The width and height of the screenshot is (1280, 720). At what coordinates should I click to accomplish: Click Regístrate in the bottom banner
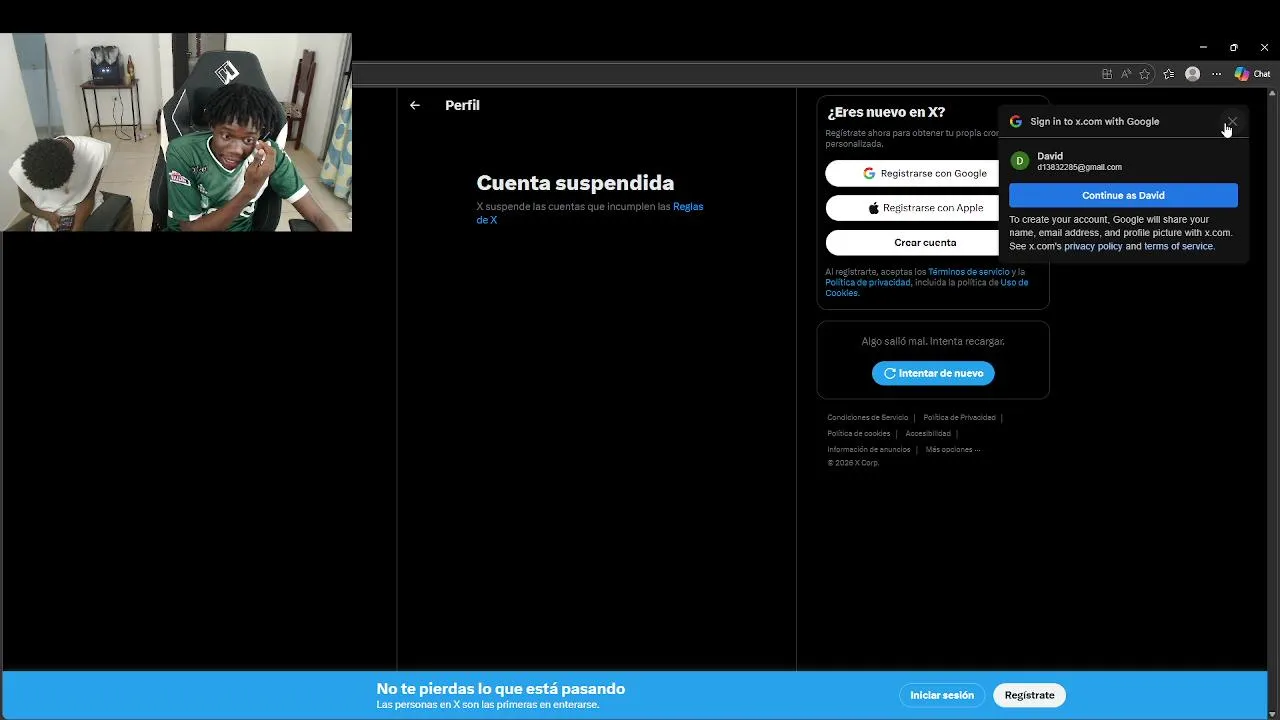pyautogui.click(x=1029, y=695)
